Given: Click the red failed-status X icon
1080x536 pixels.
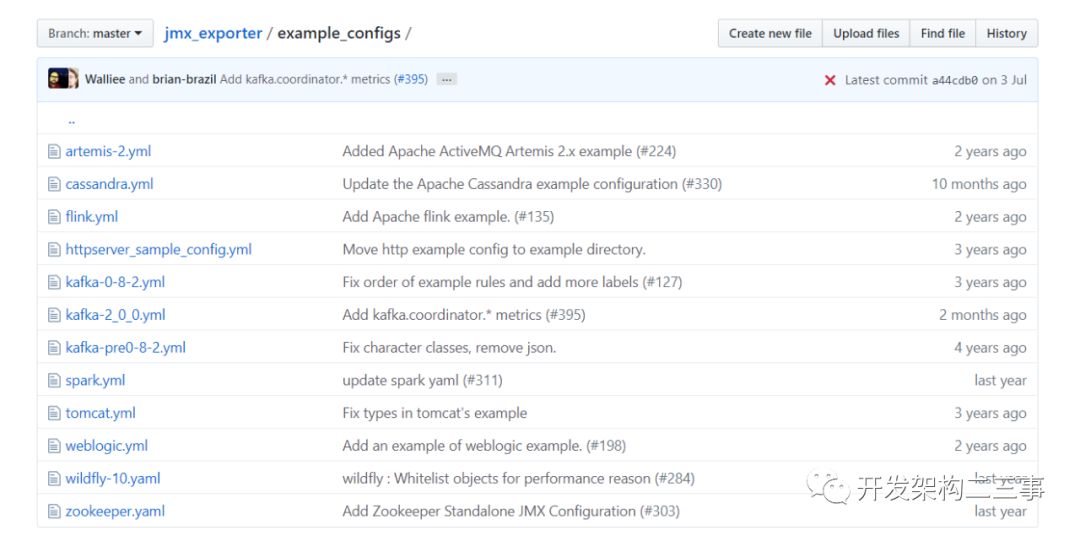Looking at the screenshot, I should (830, 80).
